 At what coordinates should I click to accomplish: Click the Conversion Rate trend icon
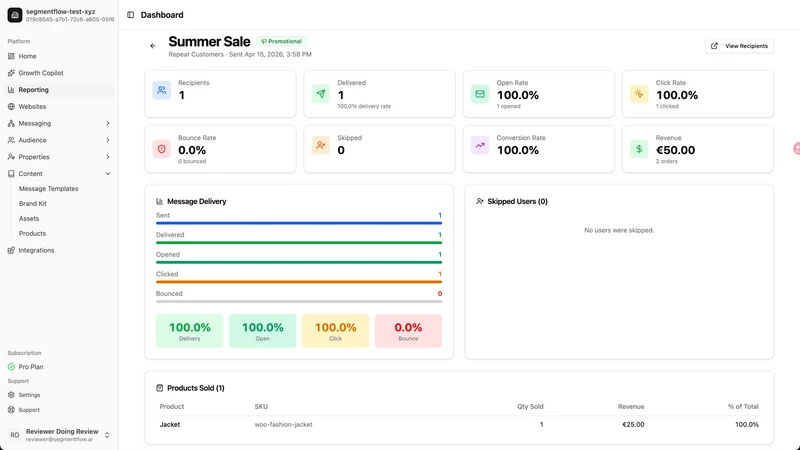tap(480, 145)
